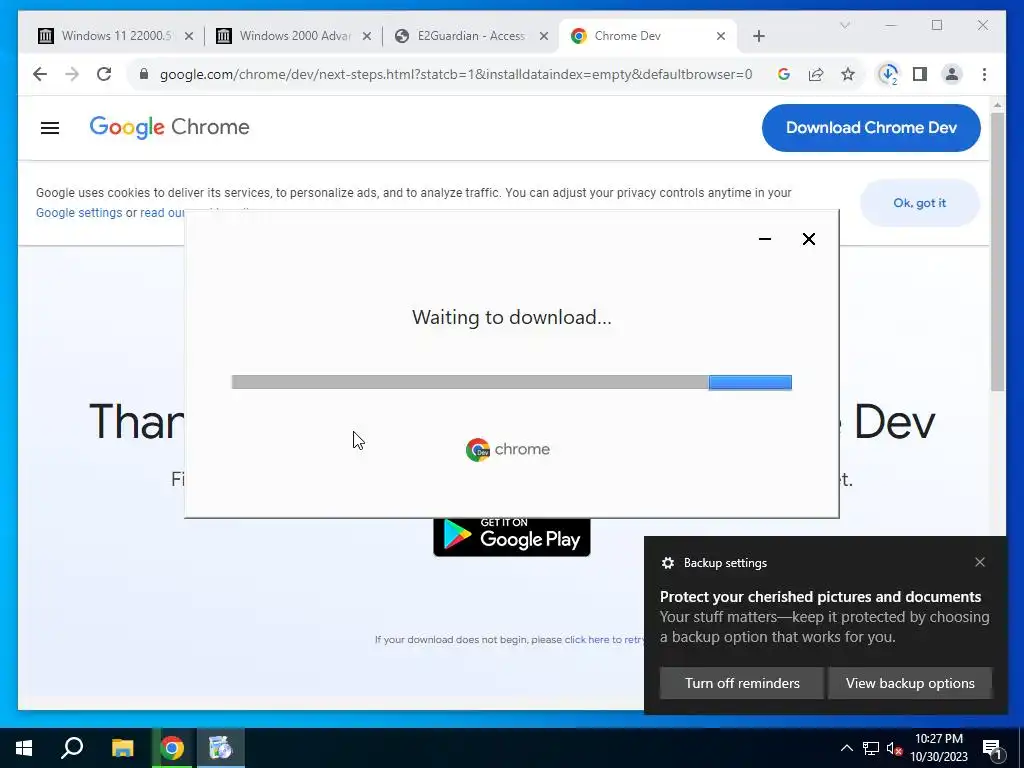1024x768 pixels.
Task: Click the muted volume tray icon
Action: coord(895,748)
